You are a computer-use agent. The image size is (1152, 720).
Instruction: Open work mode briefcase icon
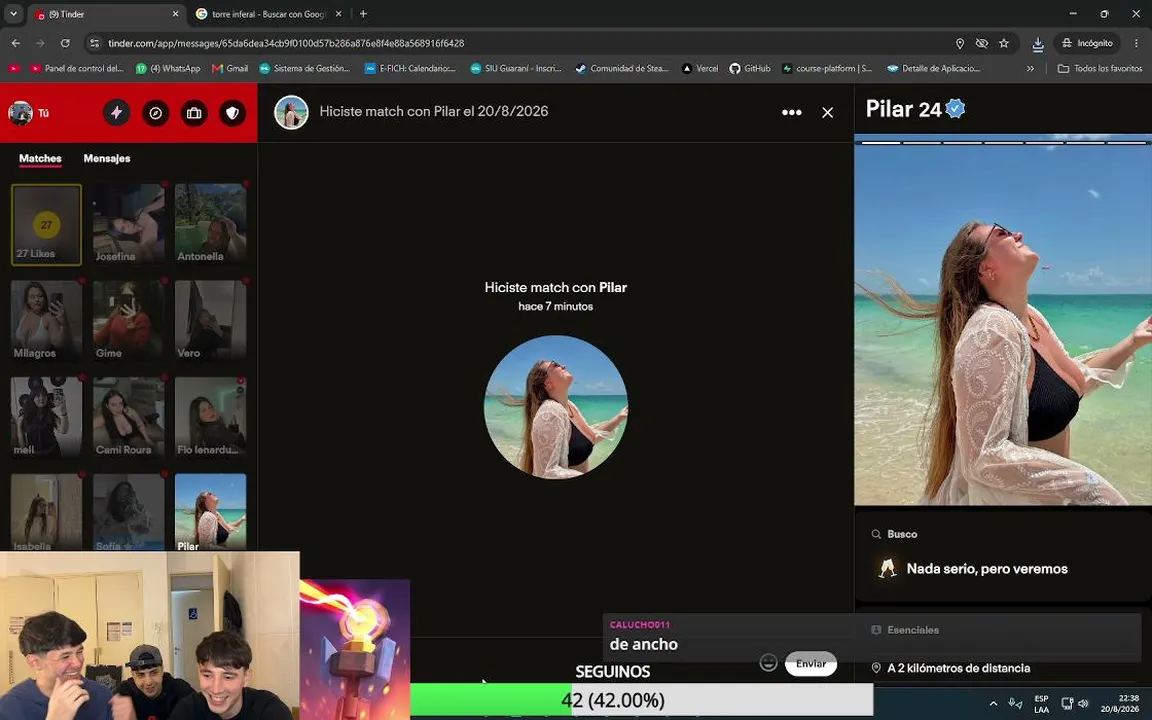pos(194,112)
